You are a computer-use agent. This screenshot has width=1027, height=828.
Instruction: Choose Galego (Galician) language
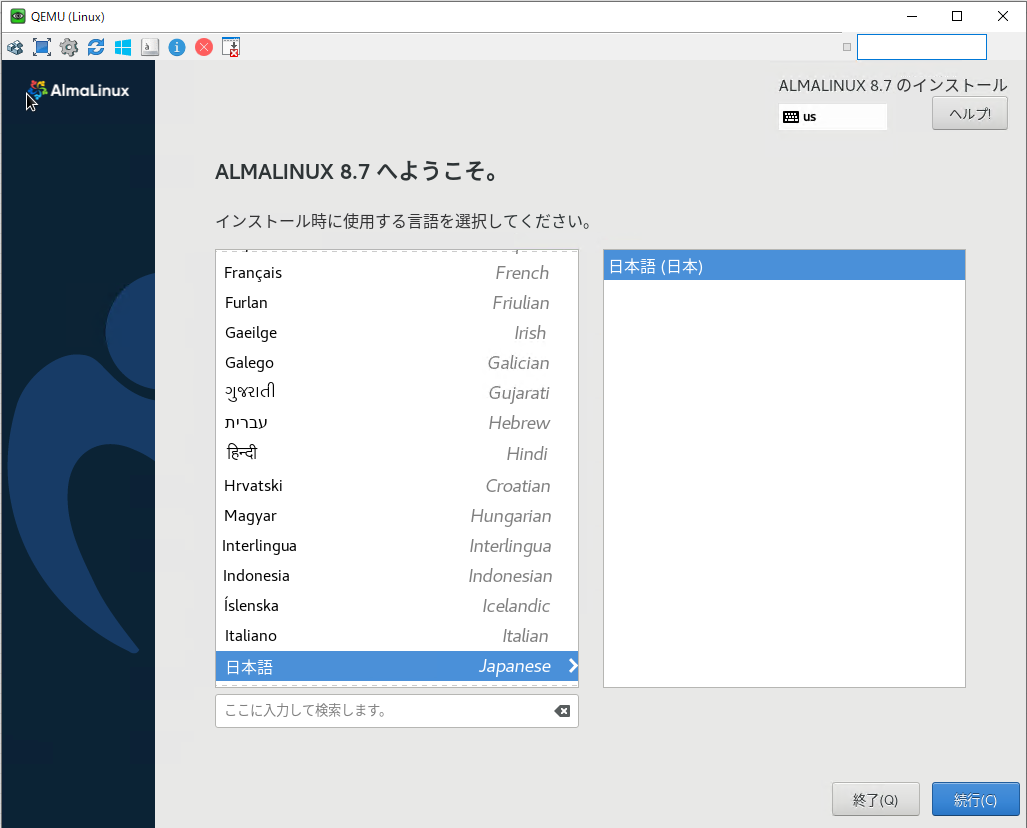pyautogui.click(x=397, y=363)
